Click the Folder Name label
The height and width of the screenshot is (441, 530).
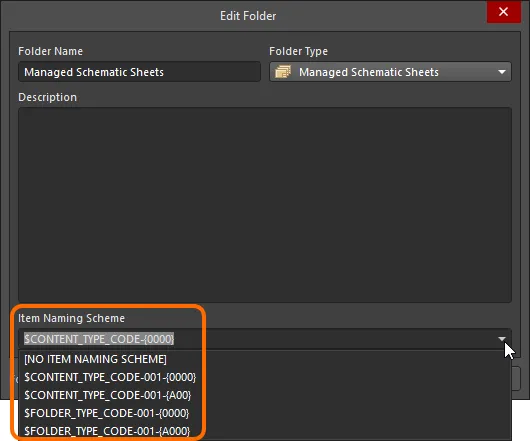(x=50, y=51)
